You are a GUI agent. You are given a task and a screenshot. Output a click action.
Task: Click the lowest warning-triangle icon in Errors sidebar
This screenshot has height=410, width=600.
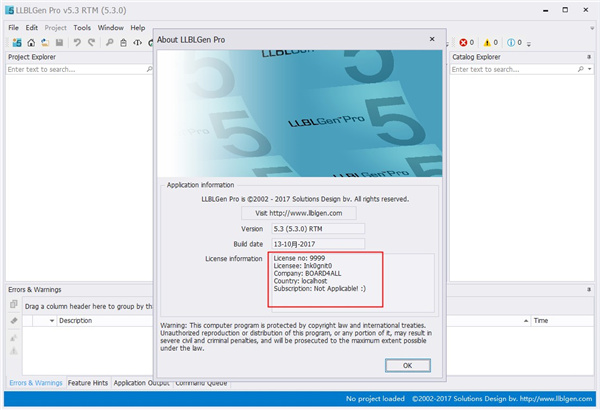tap(14, 351)
